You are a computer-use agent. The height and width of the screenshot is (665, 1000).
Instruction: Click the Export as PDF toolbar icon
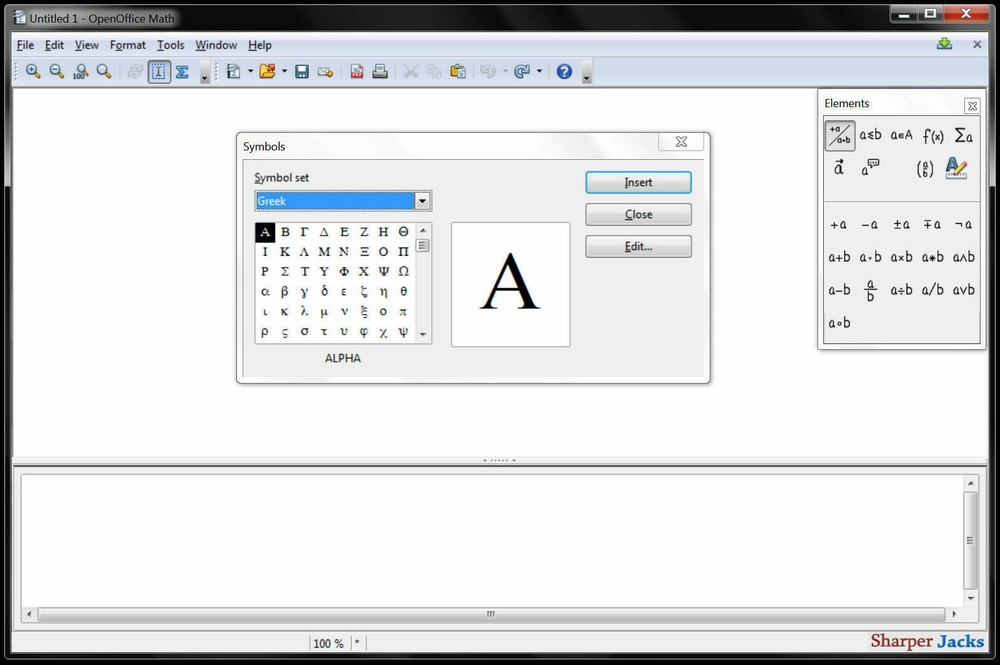357,71
